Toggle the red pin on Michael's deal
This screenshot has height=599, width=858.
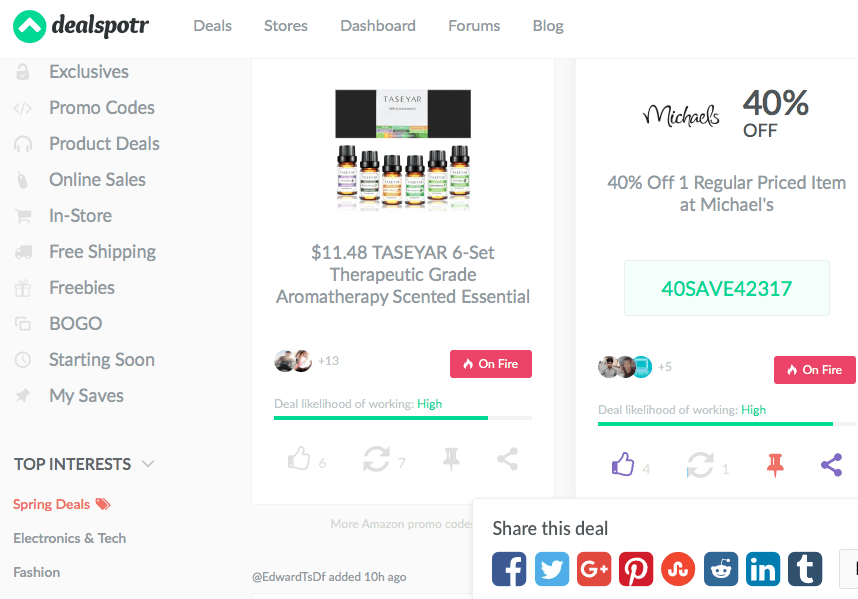point(775,465)
